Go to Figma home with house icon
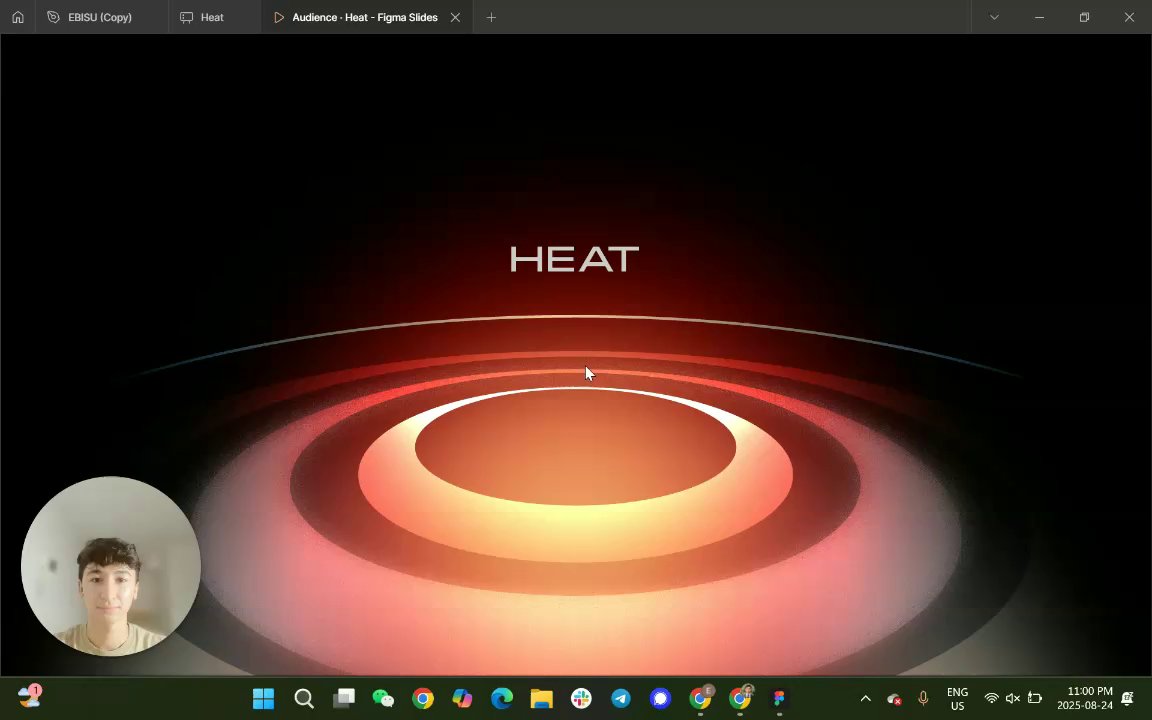 pos(18,17)
